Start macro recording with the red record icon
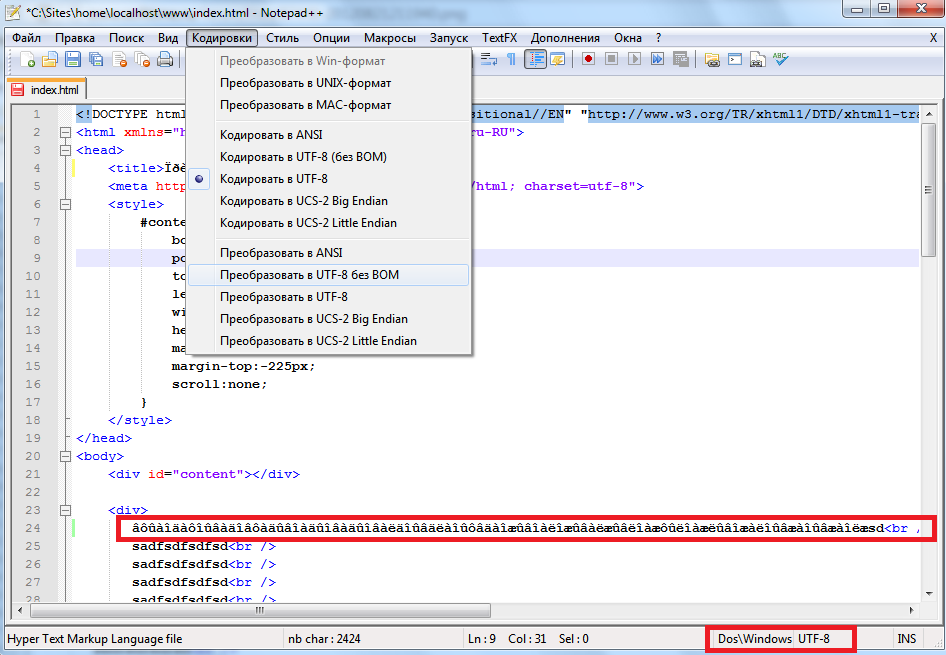The image size is (946, 655). [x=588, y=59]
